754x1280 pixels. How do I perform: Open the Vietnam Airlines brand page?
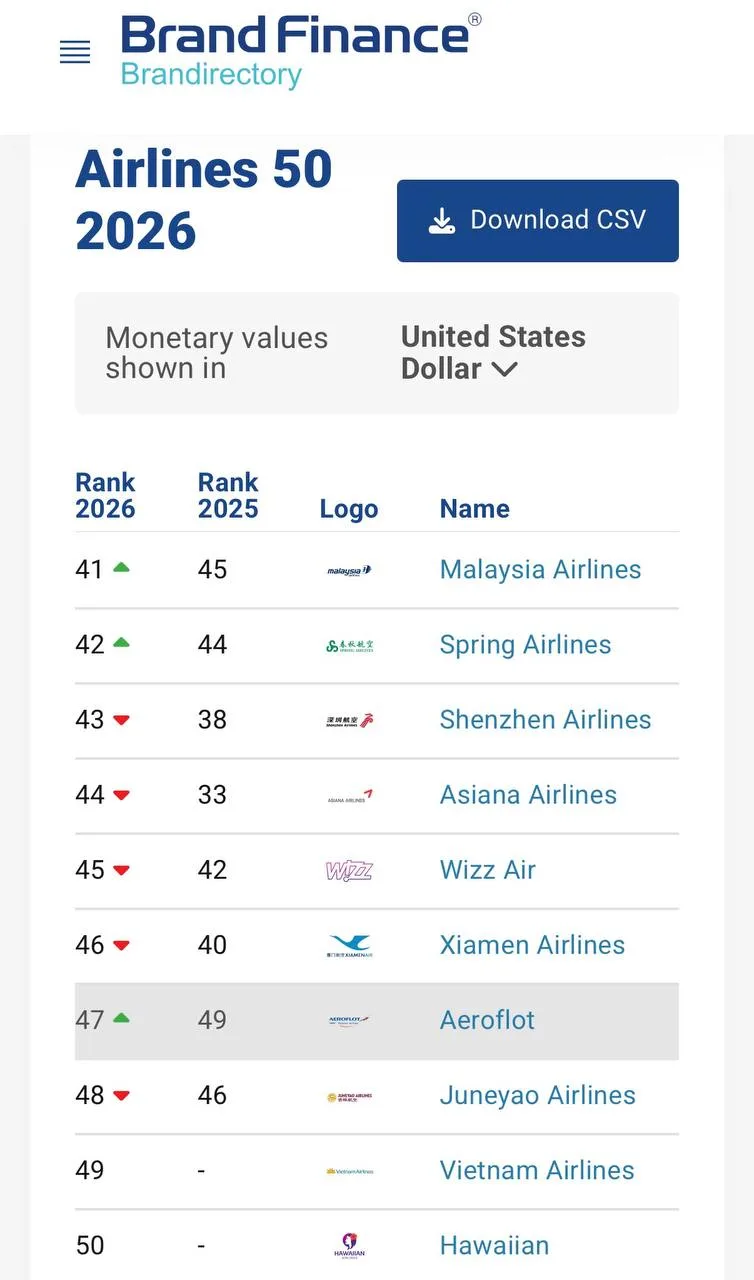pos(537,1170)
